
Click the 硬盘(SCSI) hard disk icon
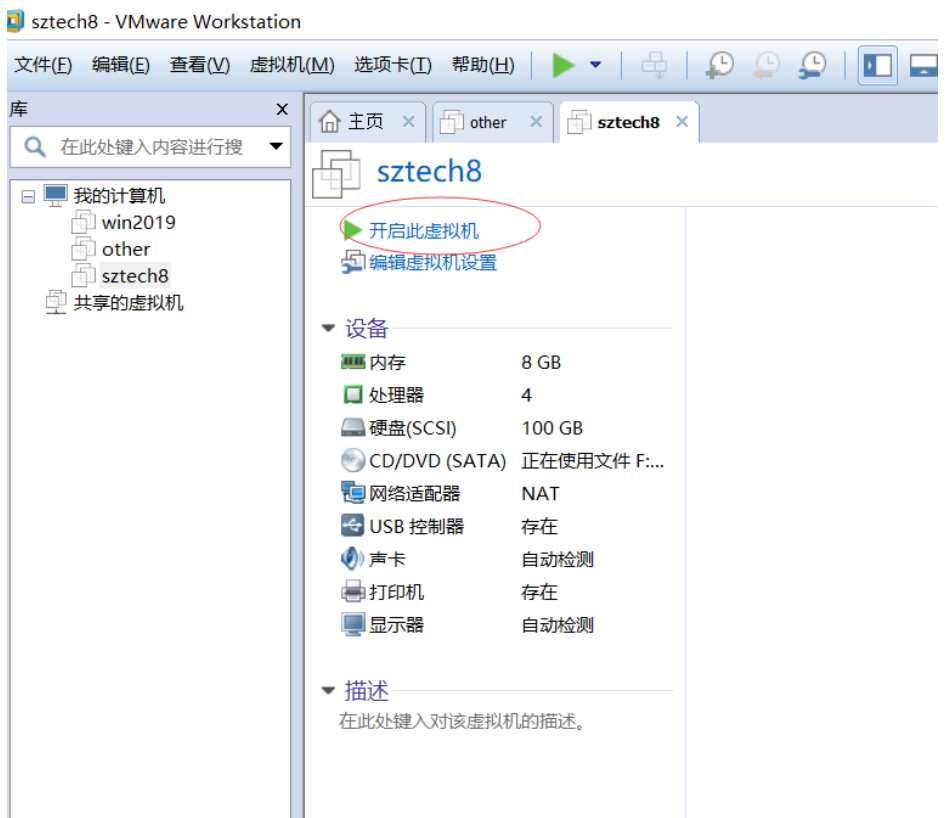point(353,427)
